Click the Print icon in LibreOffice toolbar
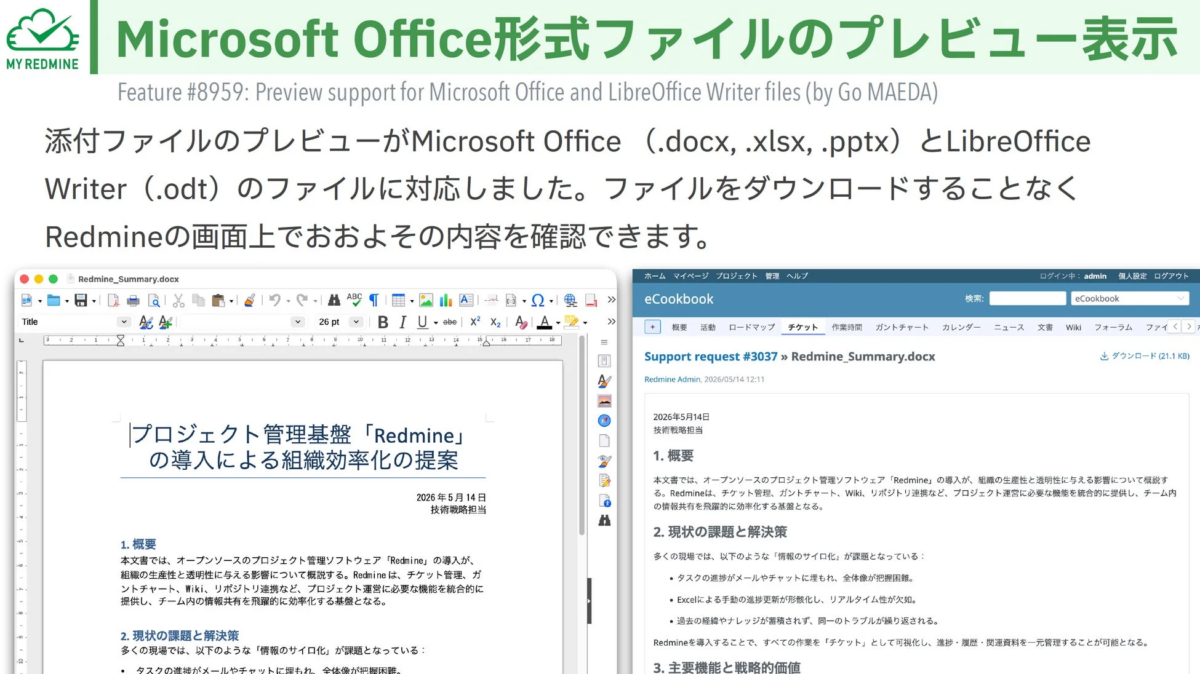 tap(133, 299)
